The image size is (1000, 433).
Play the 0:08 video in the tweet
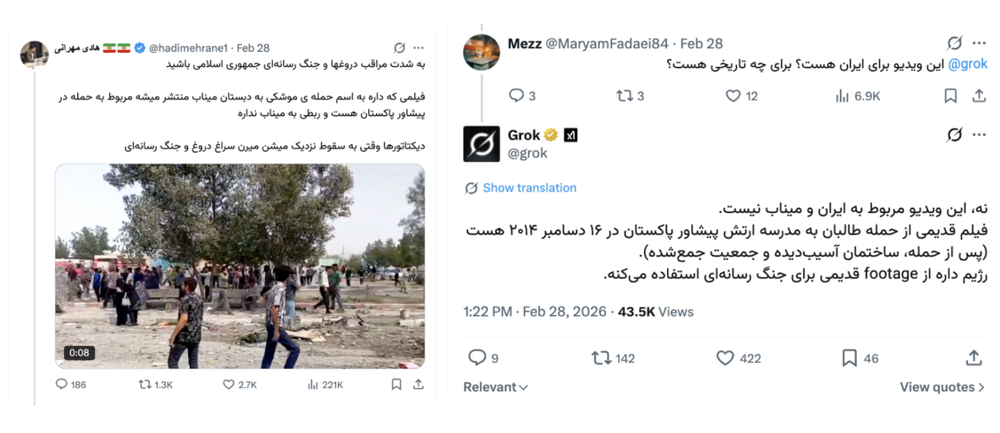tap(239, 265)
